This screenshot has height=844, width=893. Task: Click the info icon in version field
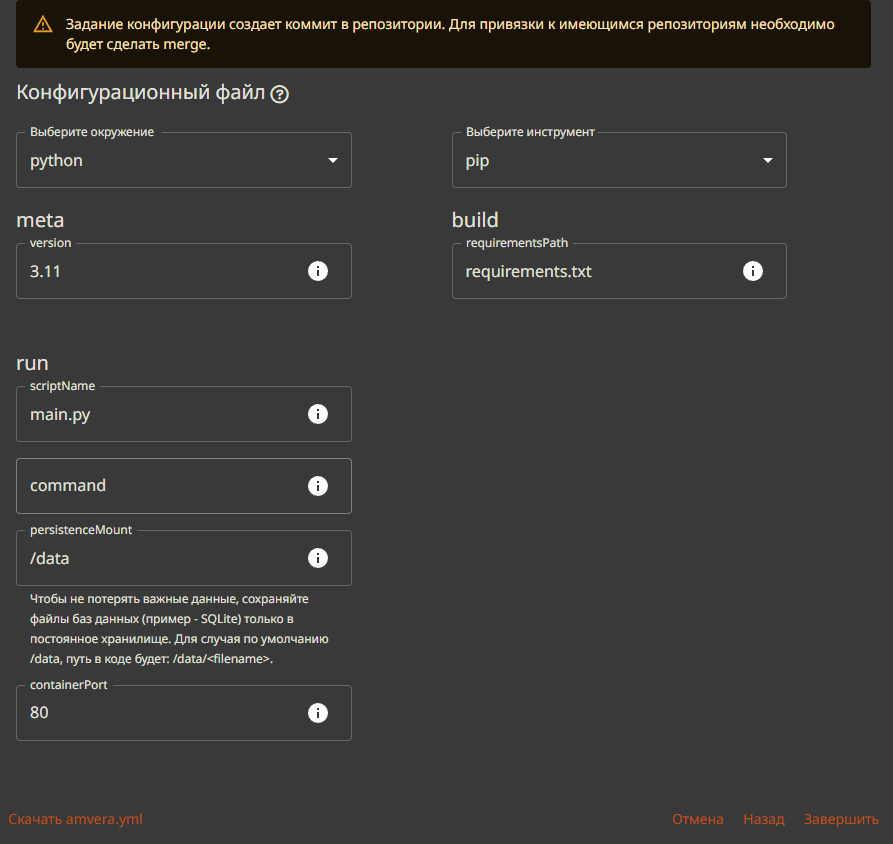pos(318,271)
